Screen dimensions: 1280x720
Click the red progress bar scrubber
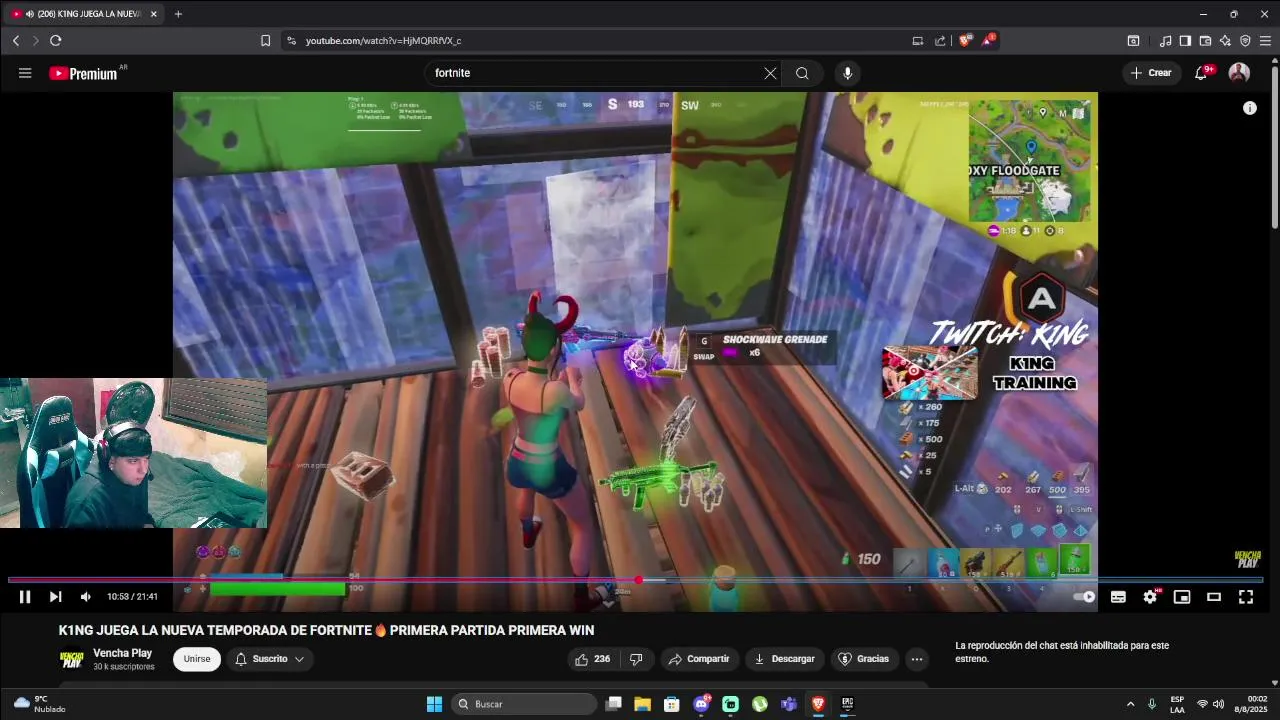638,579
